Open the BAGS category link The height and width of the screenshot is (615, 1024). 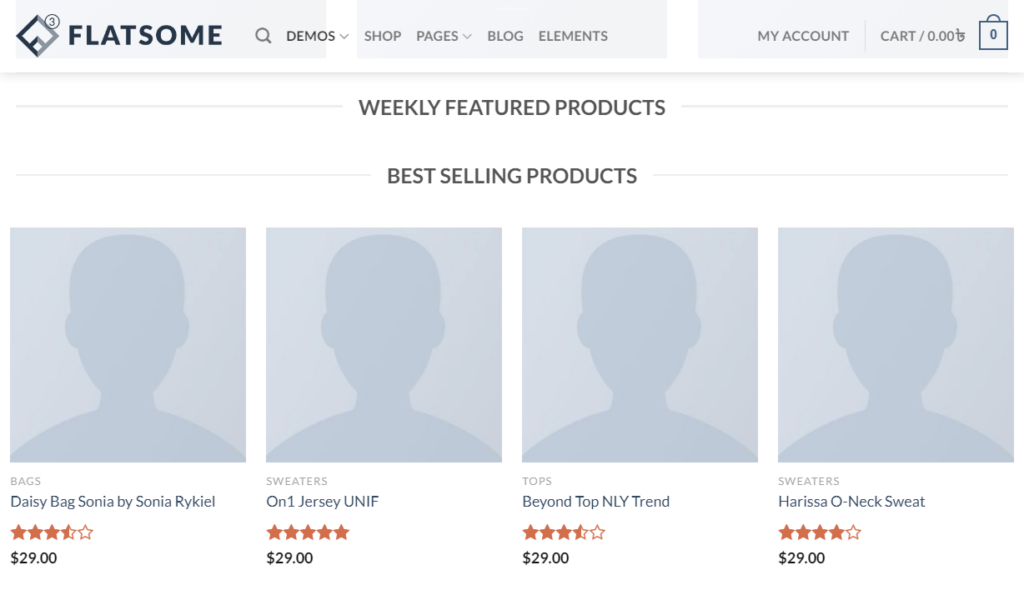(25, 481)
